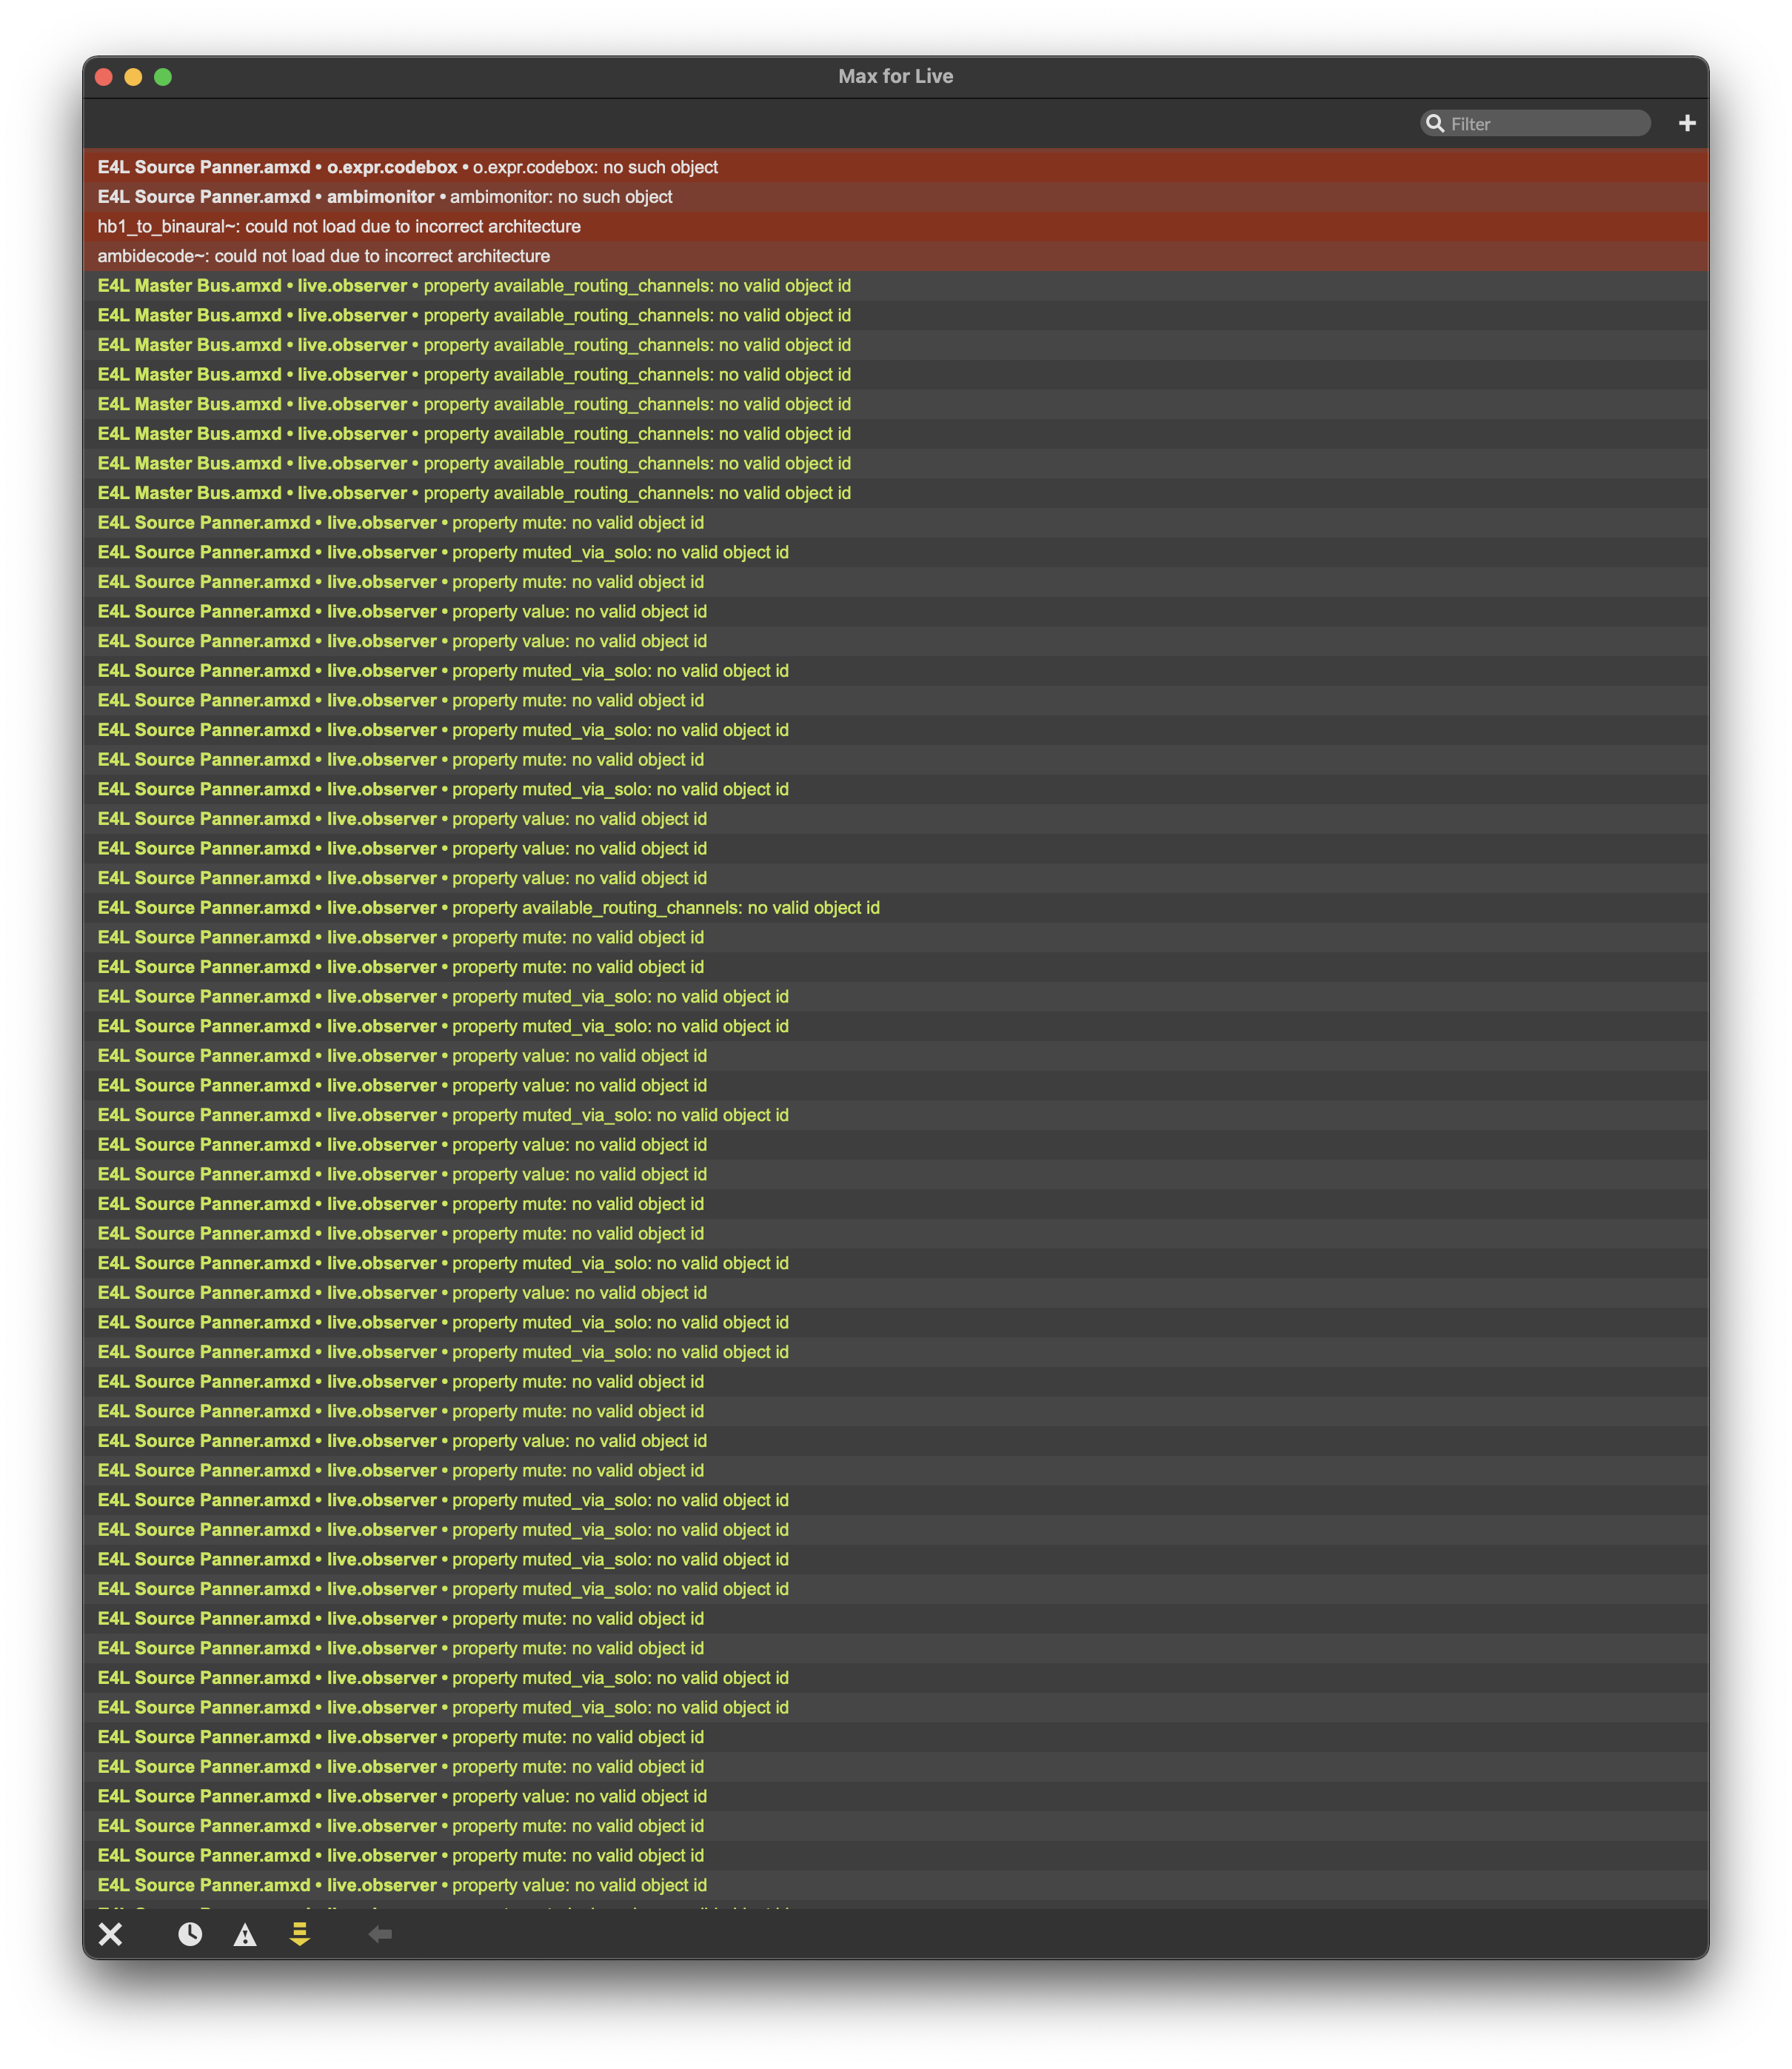Toggle the show time clock icon
1792x2069 pixels.
(x=190, y=1934)
